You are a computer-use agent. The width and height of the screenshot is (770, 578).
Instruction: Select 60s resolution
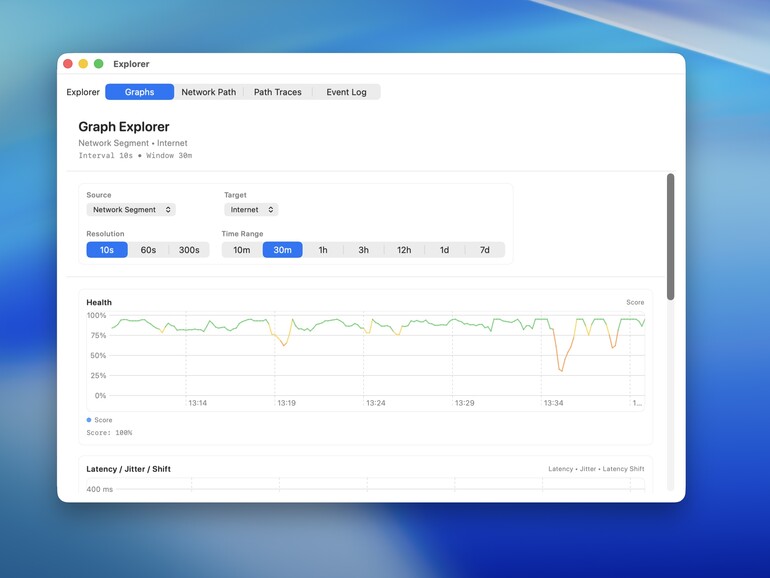tap(148, 250)
